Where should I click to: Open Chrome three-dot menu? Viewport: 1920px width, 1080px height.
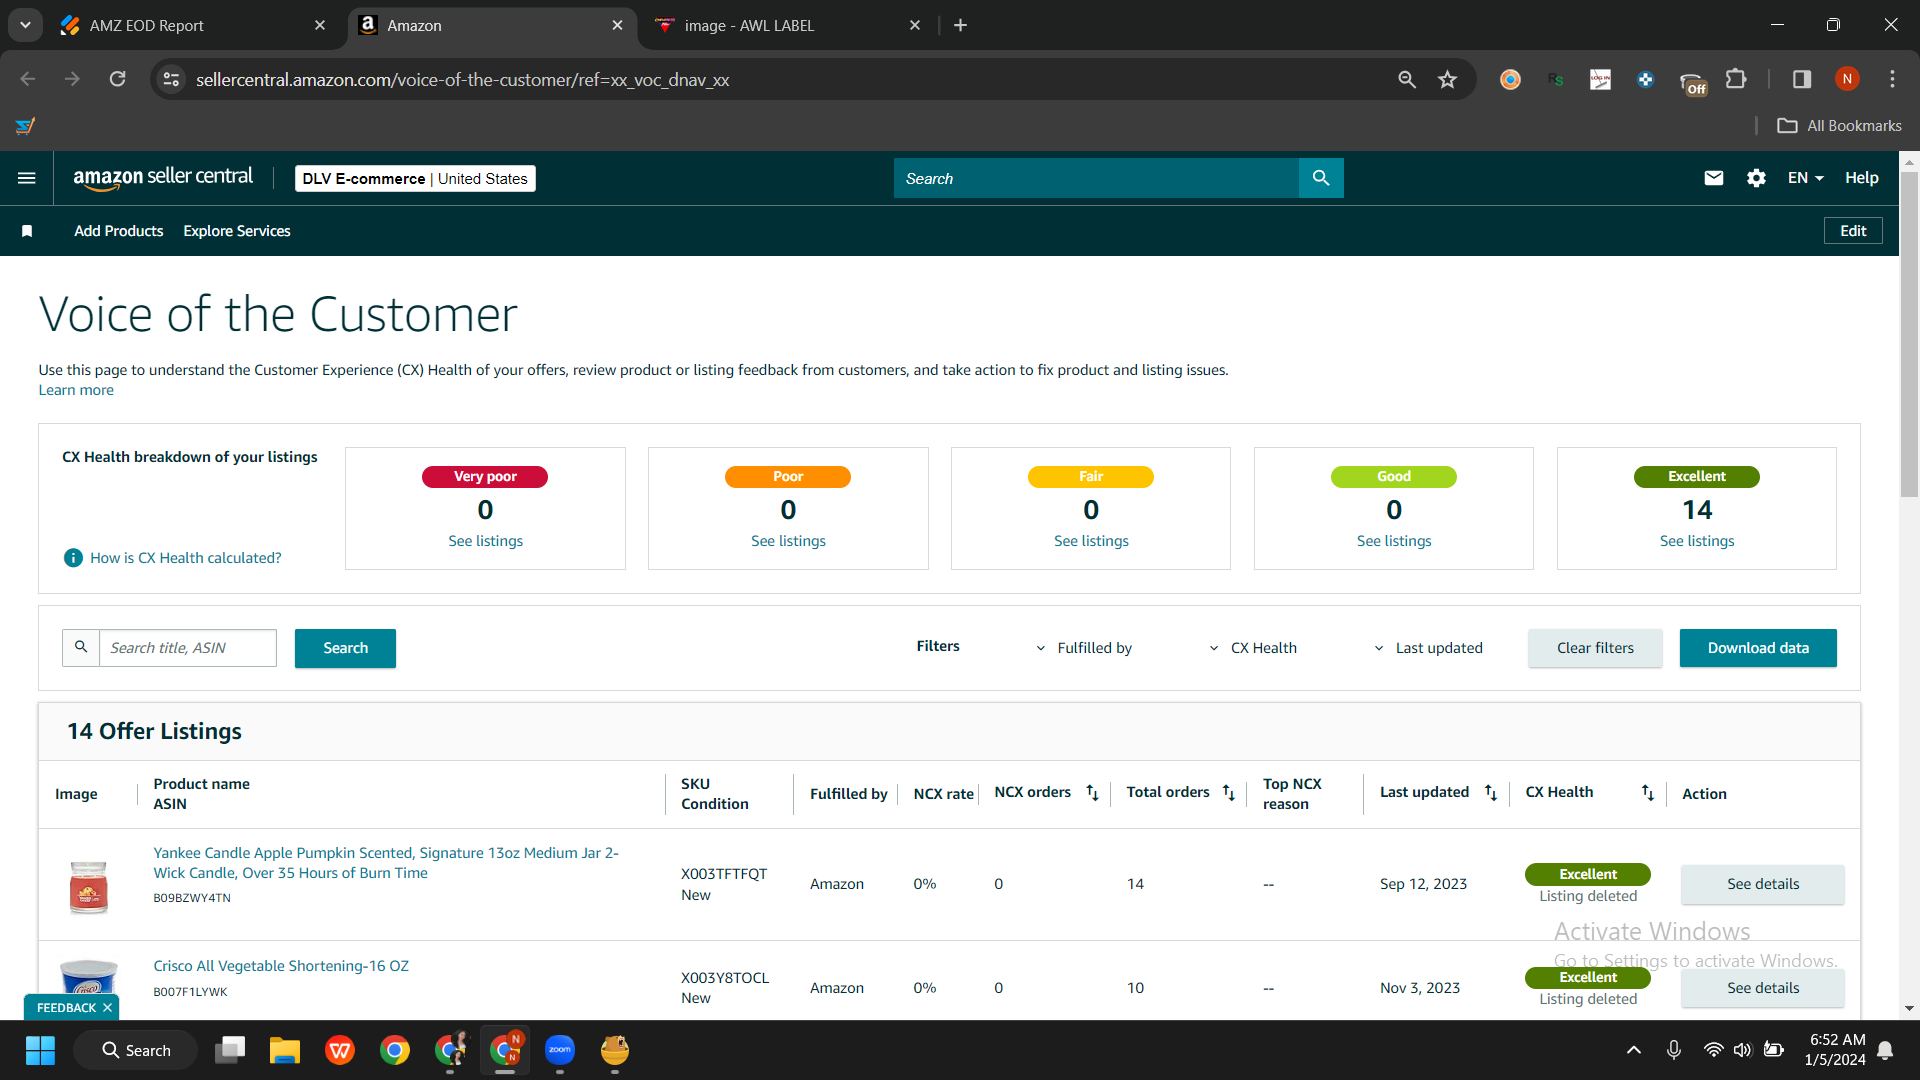(1892, 79)
